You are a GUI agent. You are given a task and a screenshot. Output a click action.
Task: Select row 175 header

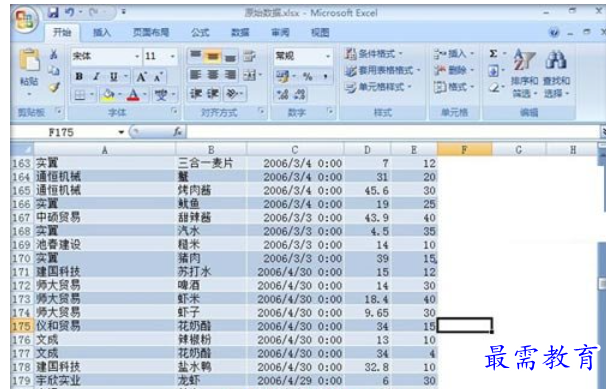pyautogui.click(x=21, y=326)
